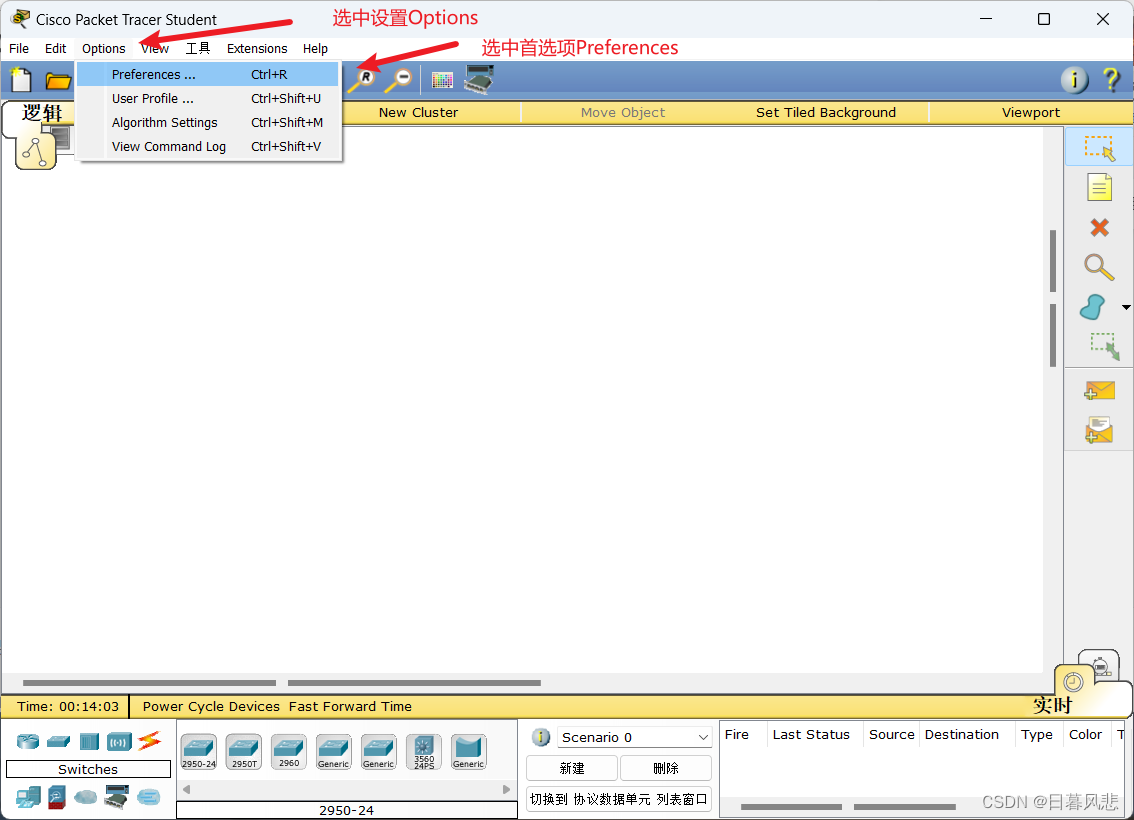Click Set Tiled Background button
Image resolution: width=1134 pixels, height=820 pixels.
coord(826,112)
